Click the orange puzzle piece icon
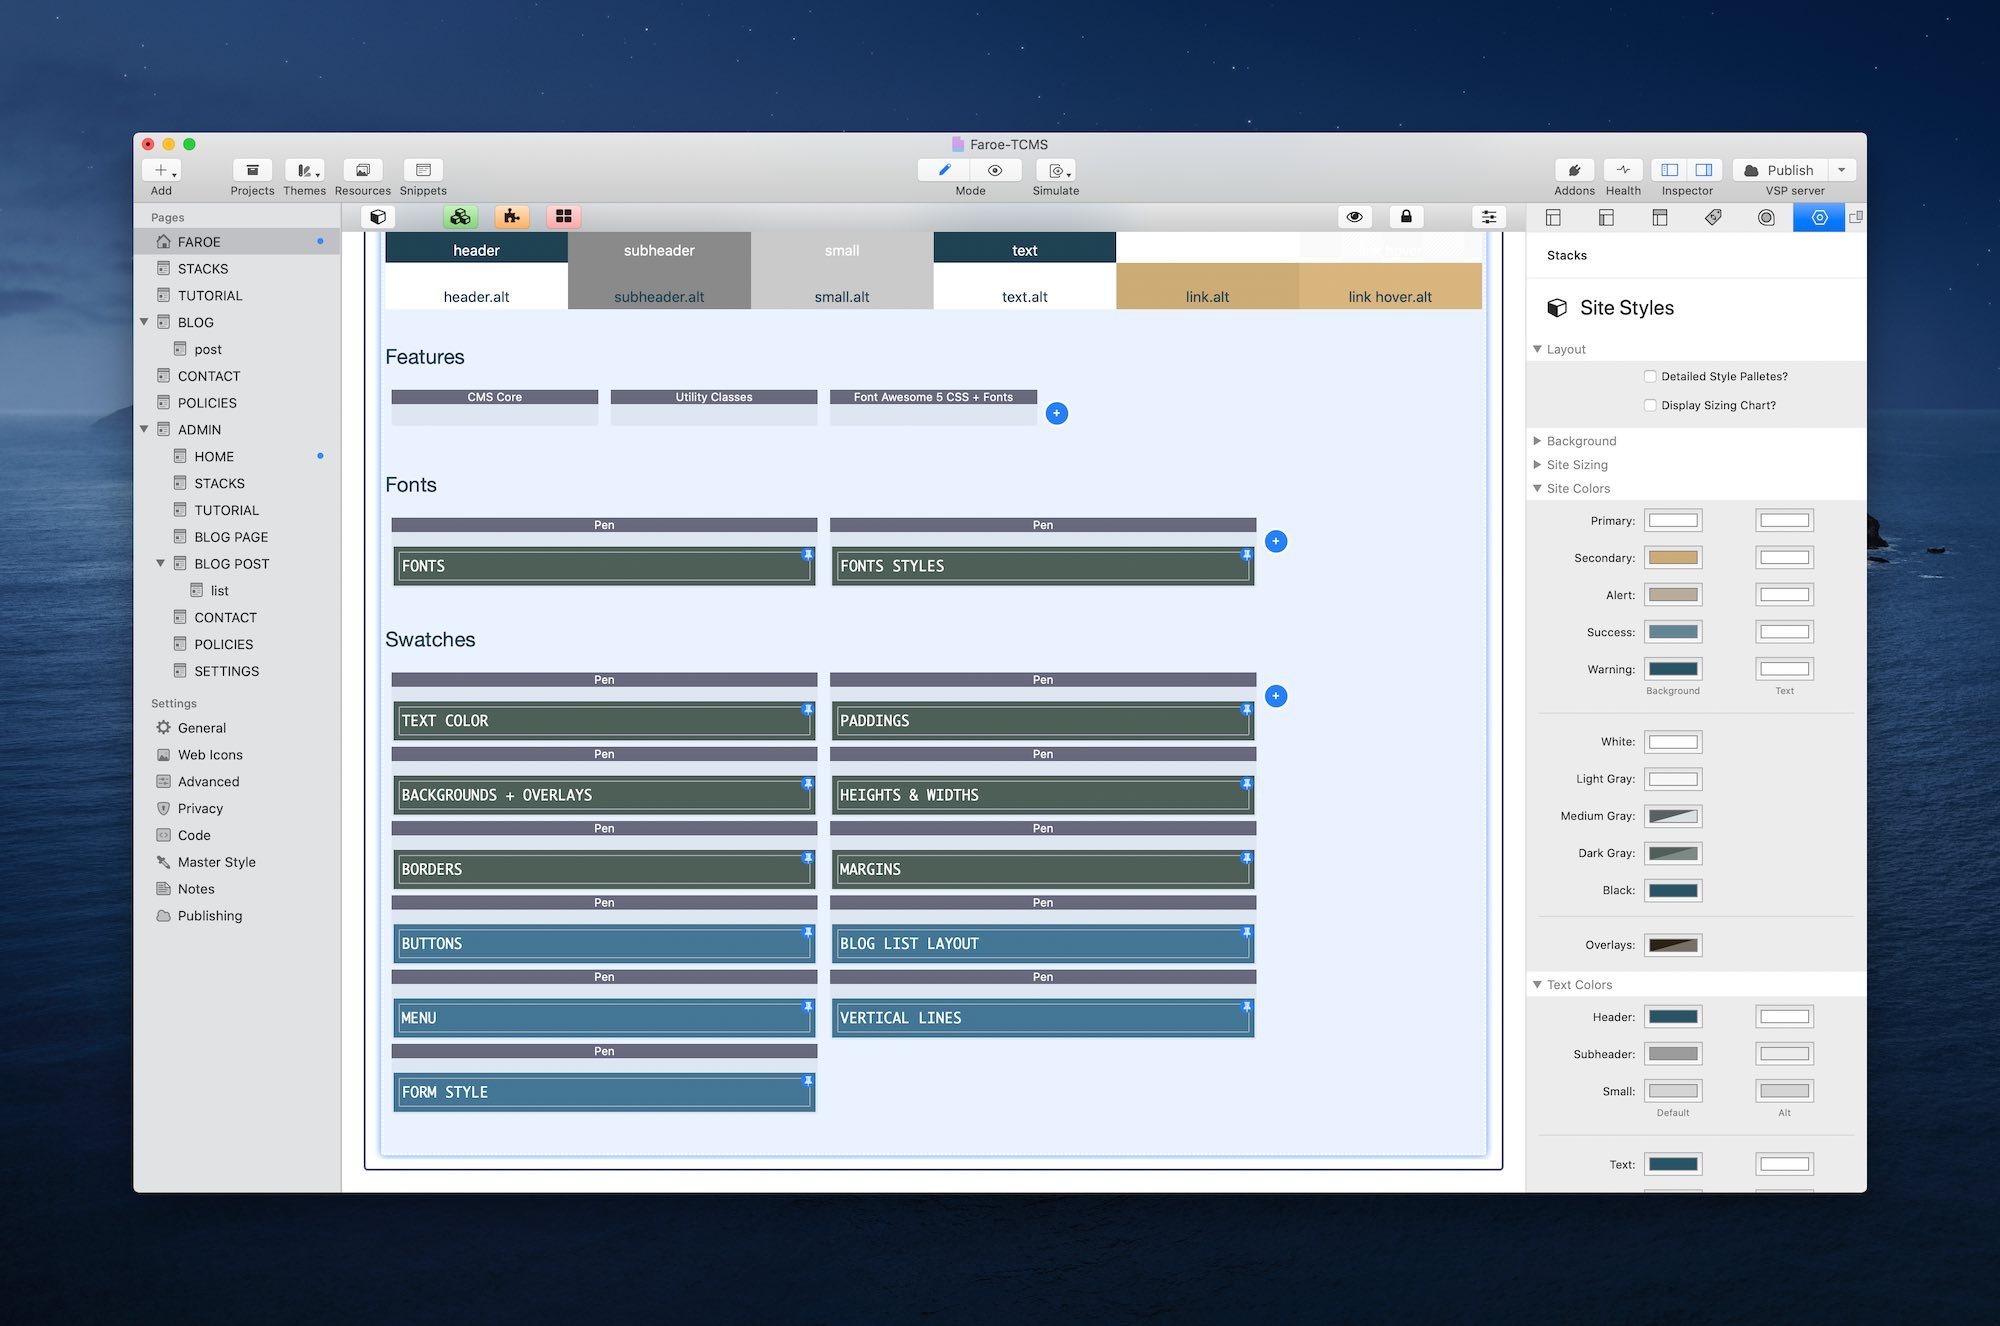Viewport: 2000px width, 1326px height. 512,217
